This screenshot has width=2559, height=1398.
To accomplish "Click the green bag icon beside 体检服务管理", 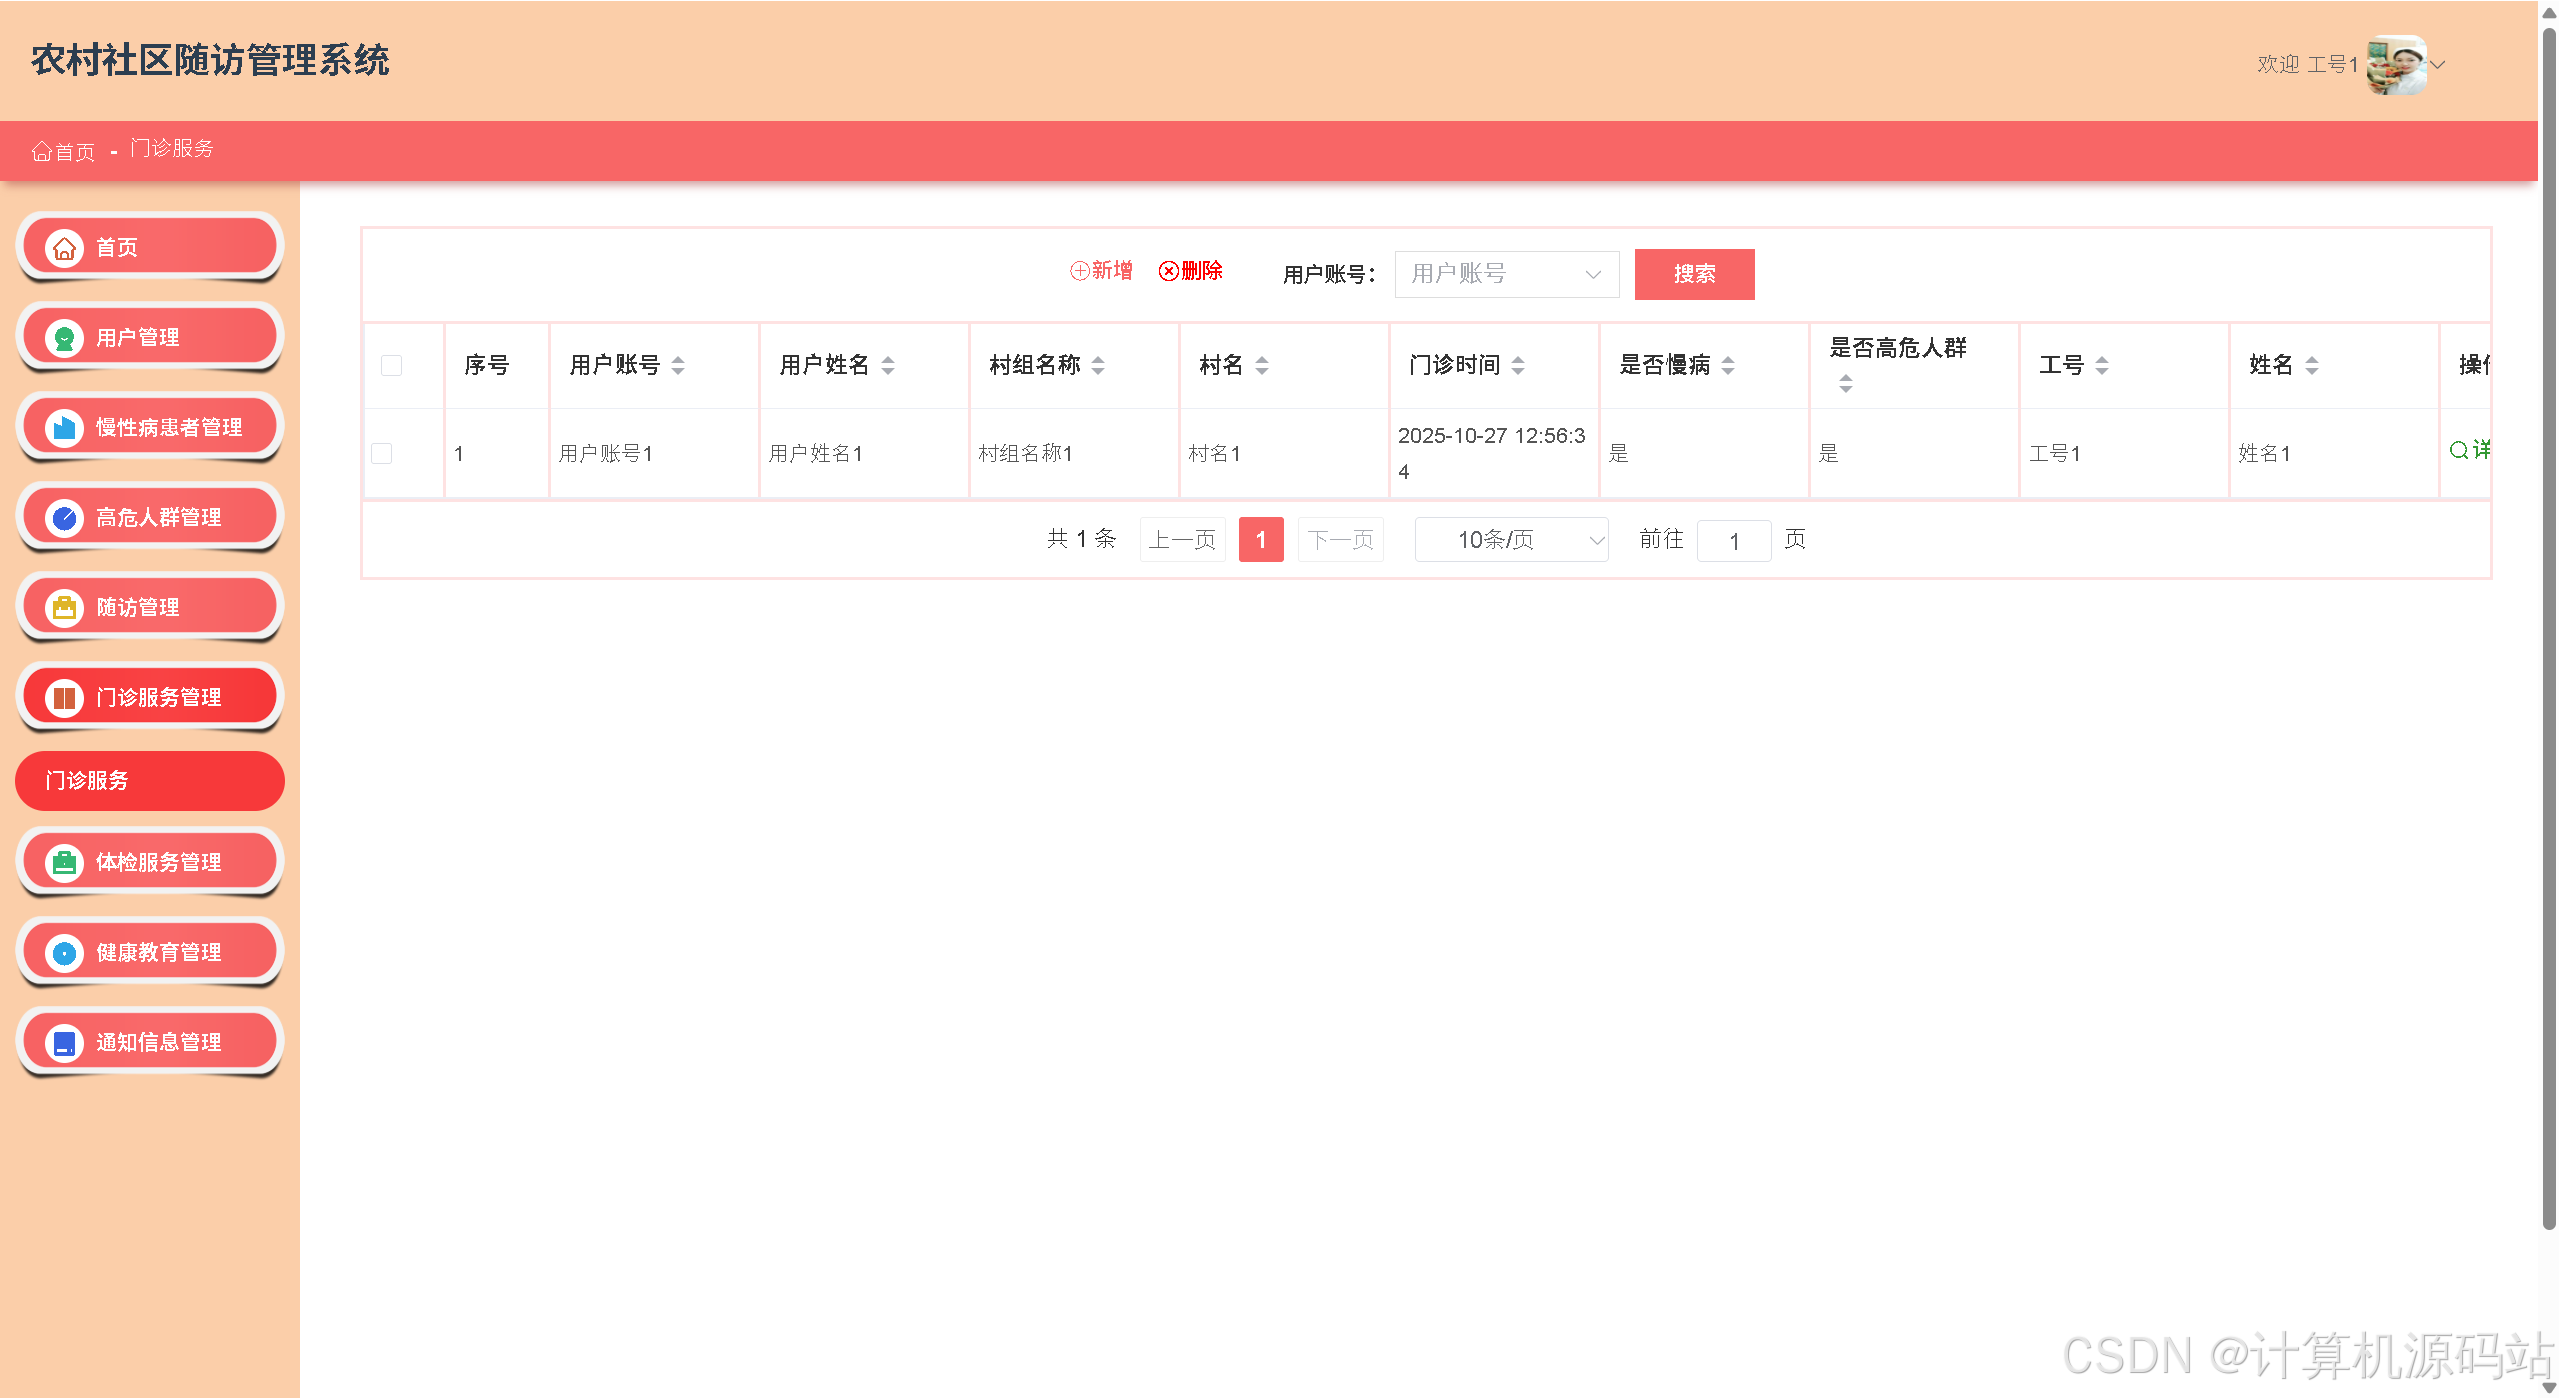I will click(64, 862).
